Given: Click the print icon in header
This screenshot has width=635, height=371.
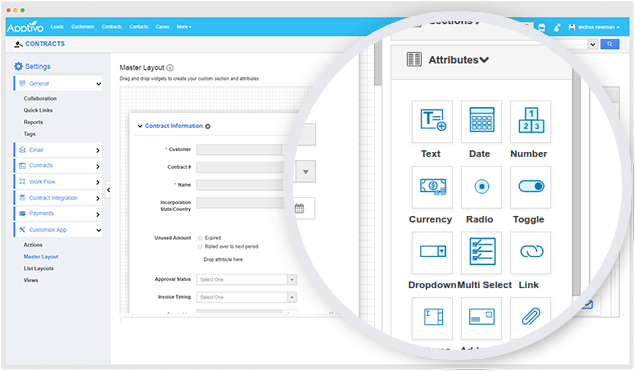Looking at the screenshot, I should pos(542,28).
